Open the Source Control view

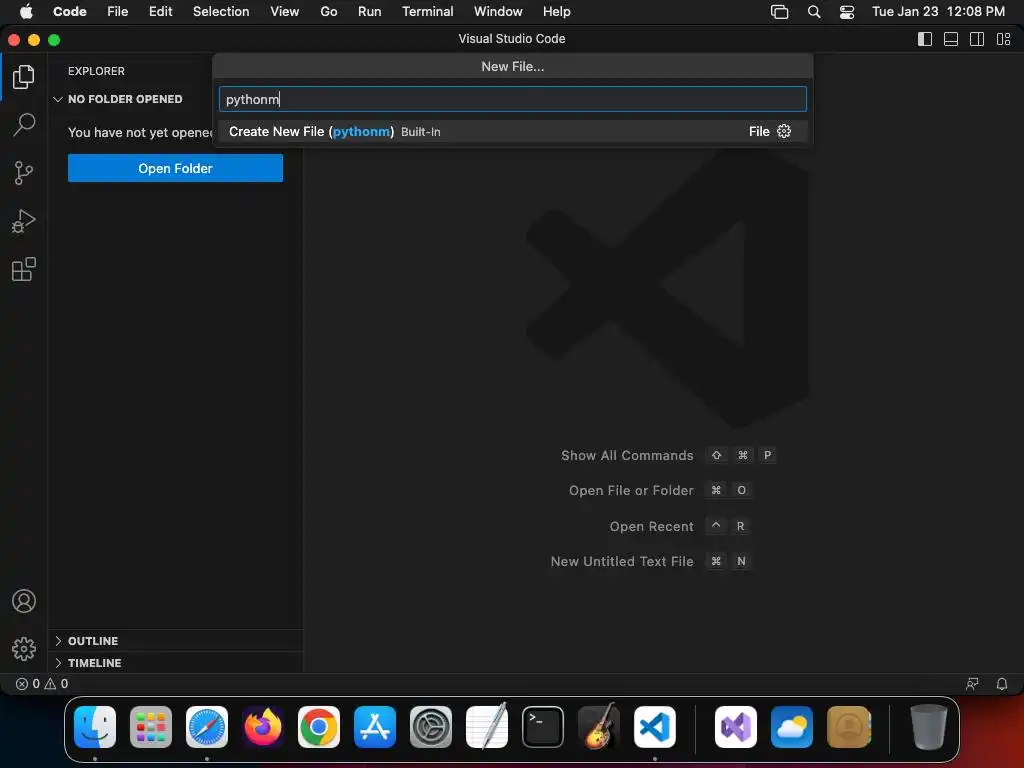click(x=24, y=173)
